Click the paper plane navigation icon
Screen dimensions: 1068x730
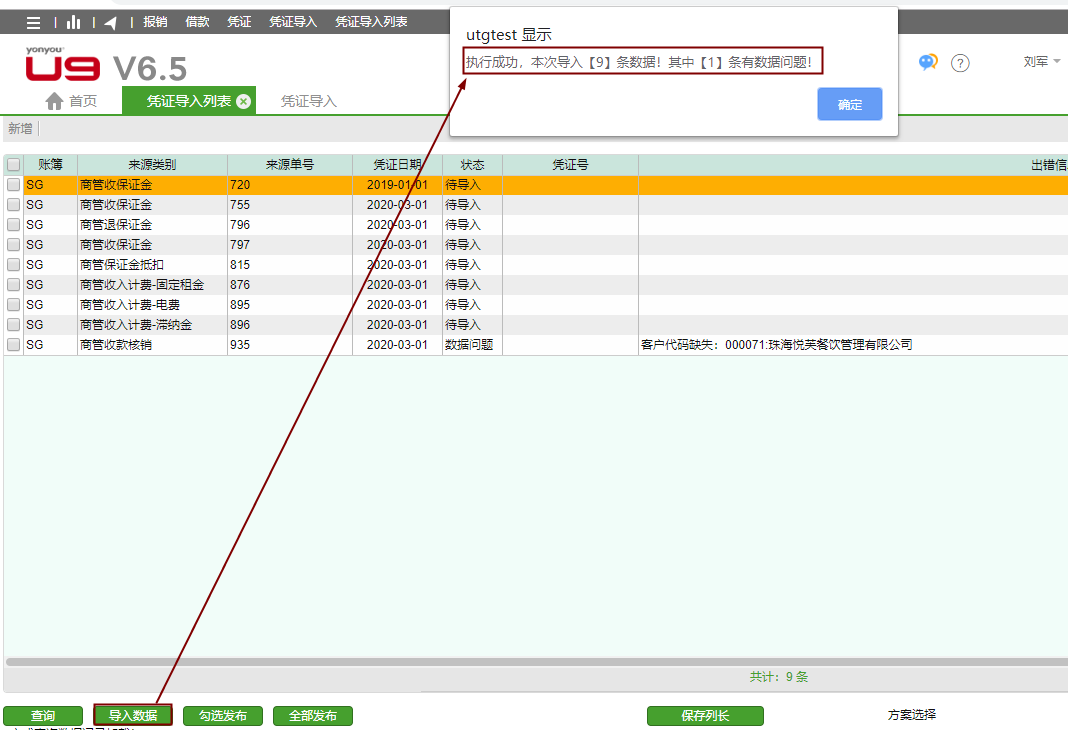pos(110,22)
